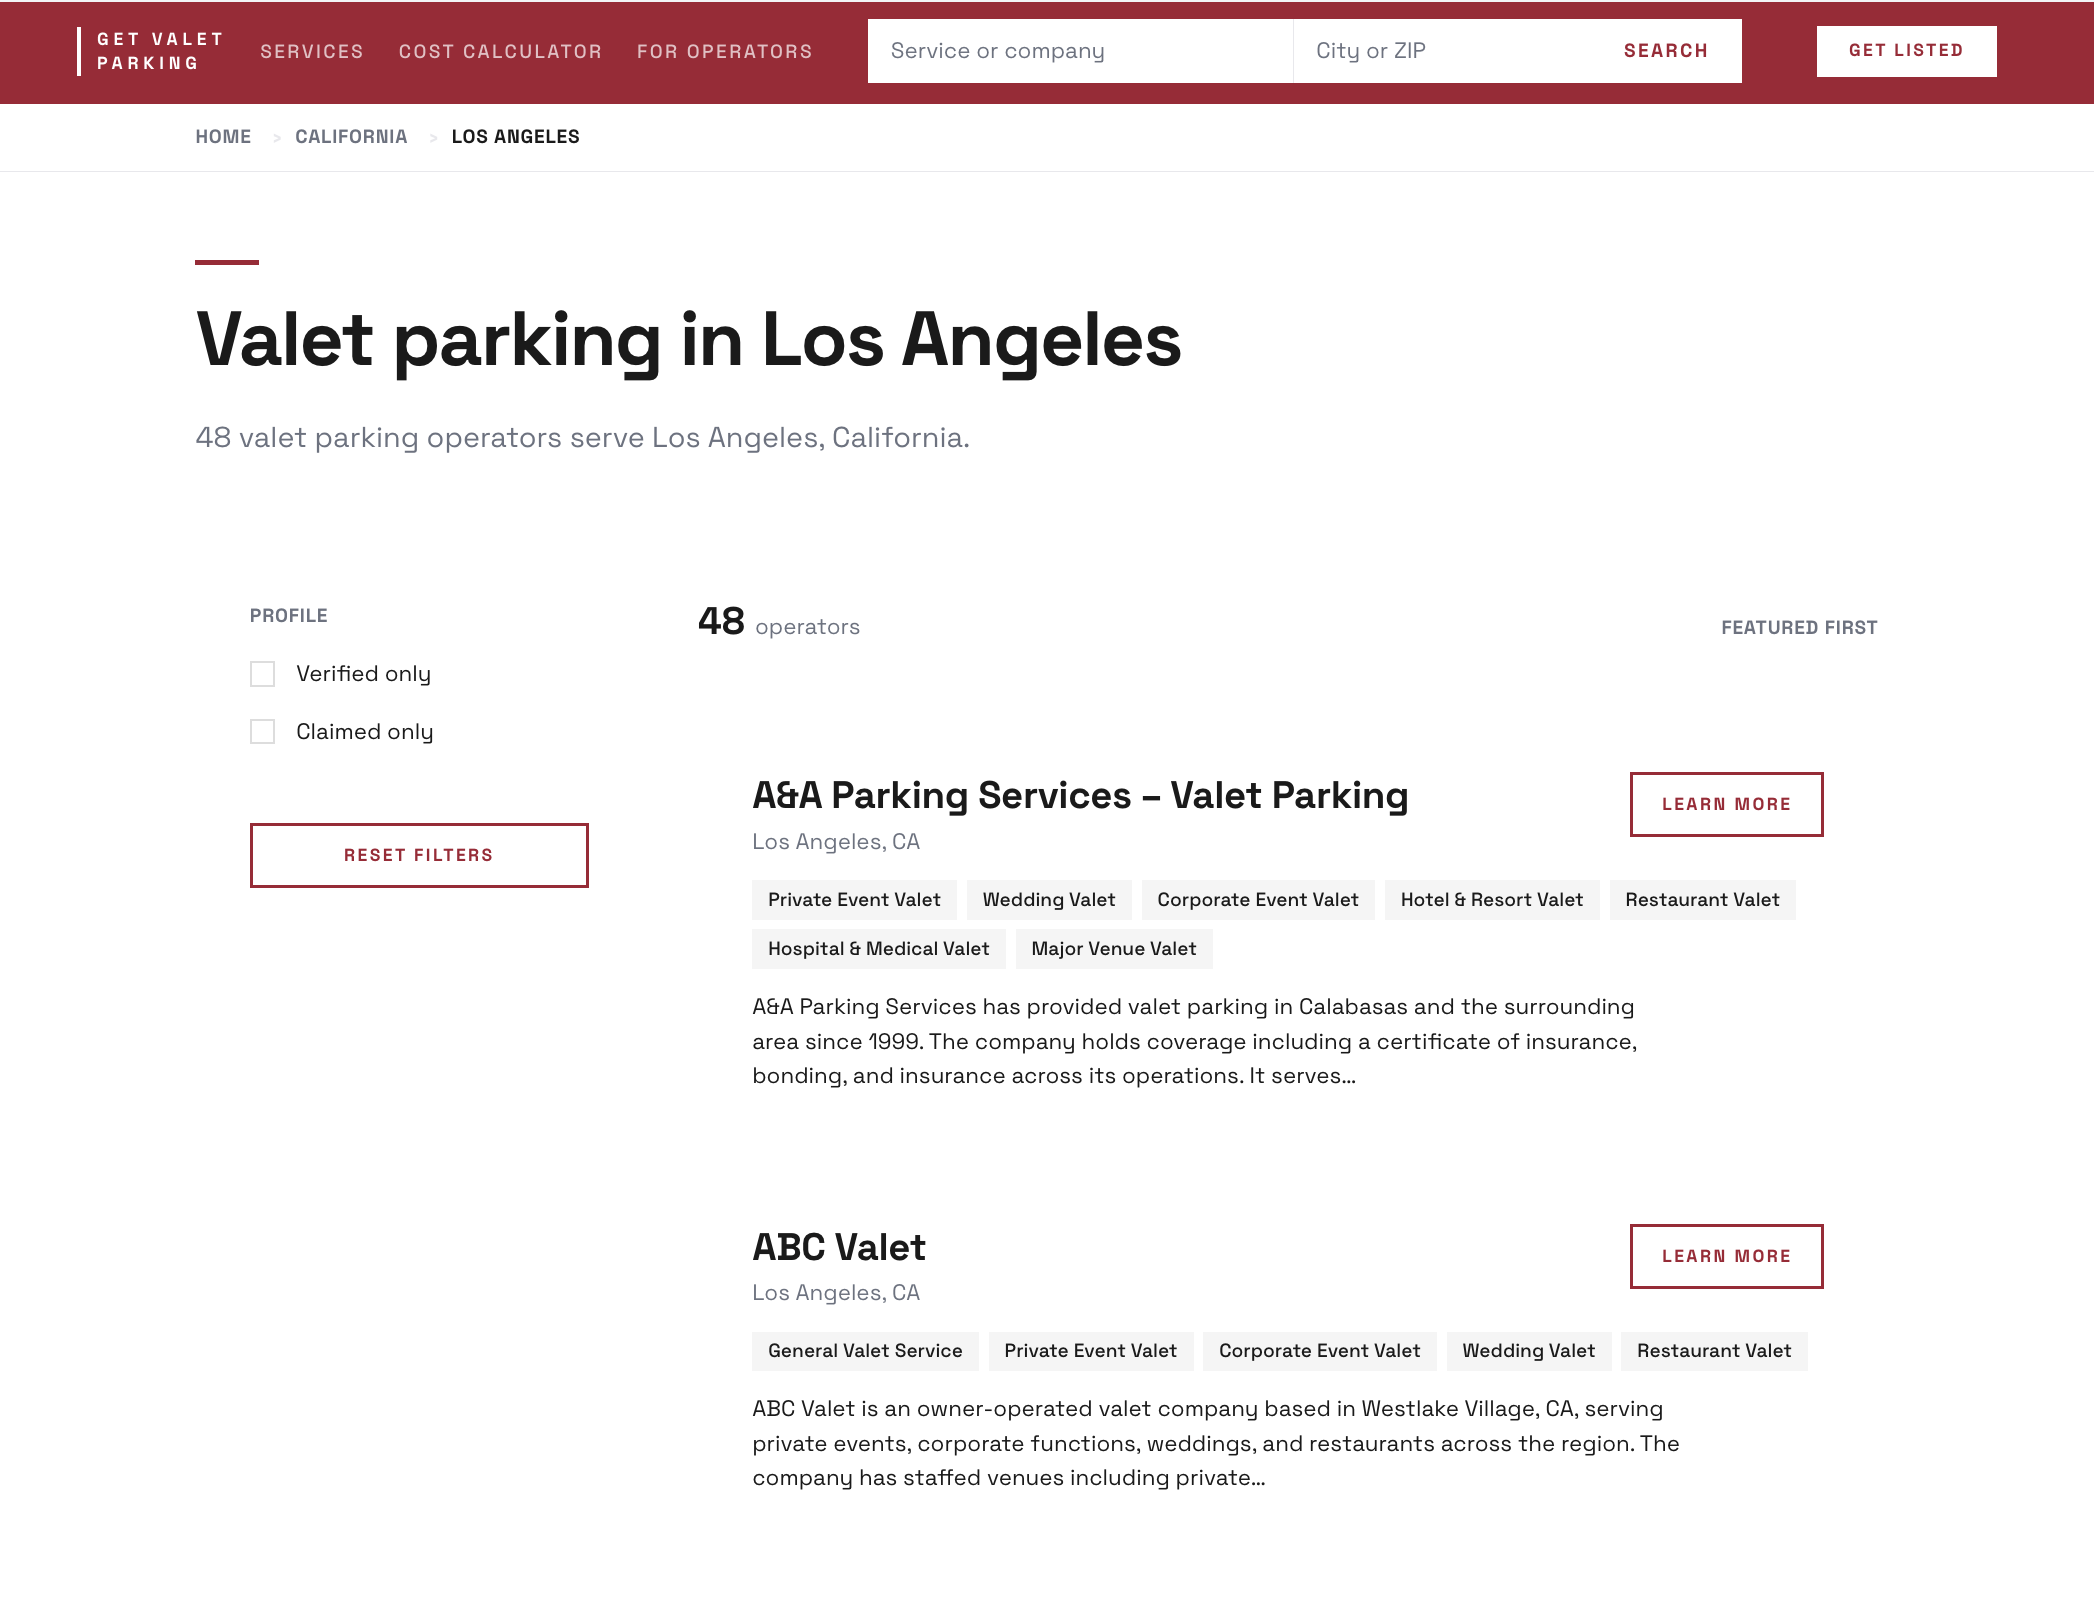Select the General Valet Service tag
Viewport: 2094px width, 1620px height.
click(865, 1351)
